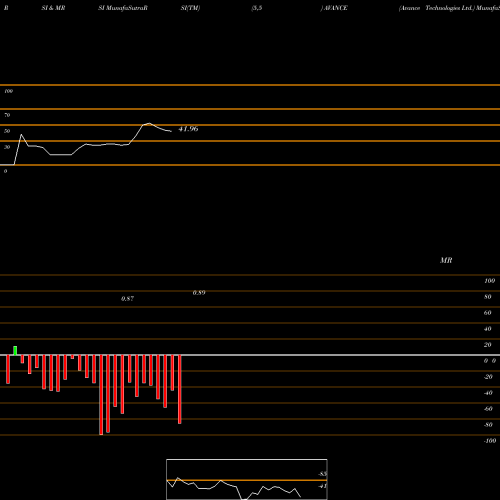Image resolution: width=500 pixels, height=500 pixels.
Task: Click the -100 label on the MR axis
Action: [x=490, y=441]
